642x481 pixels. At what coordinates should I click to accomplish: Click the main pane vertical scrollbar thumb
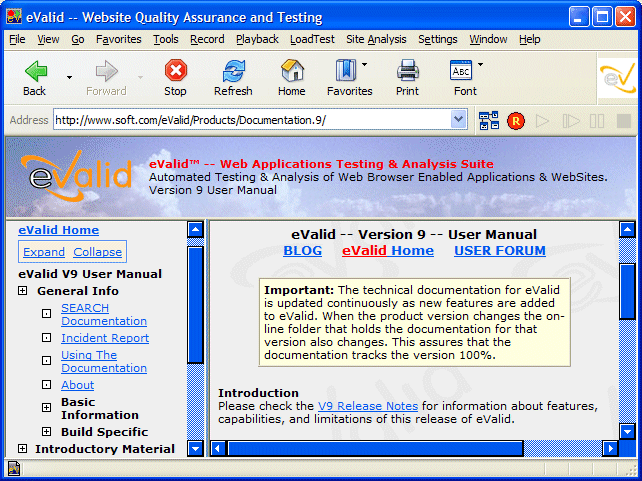click(627, 291)
